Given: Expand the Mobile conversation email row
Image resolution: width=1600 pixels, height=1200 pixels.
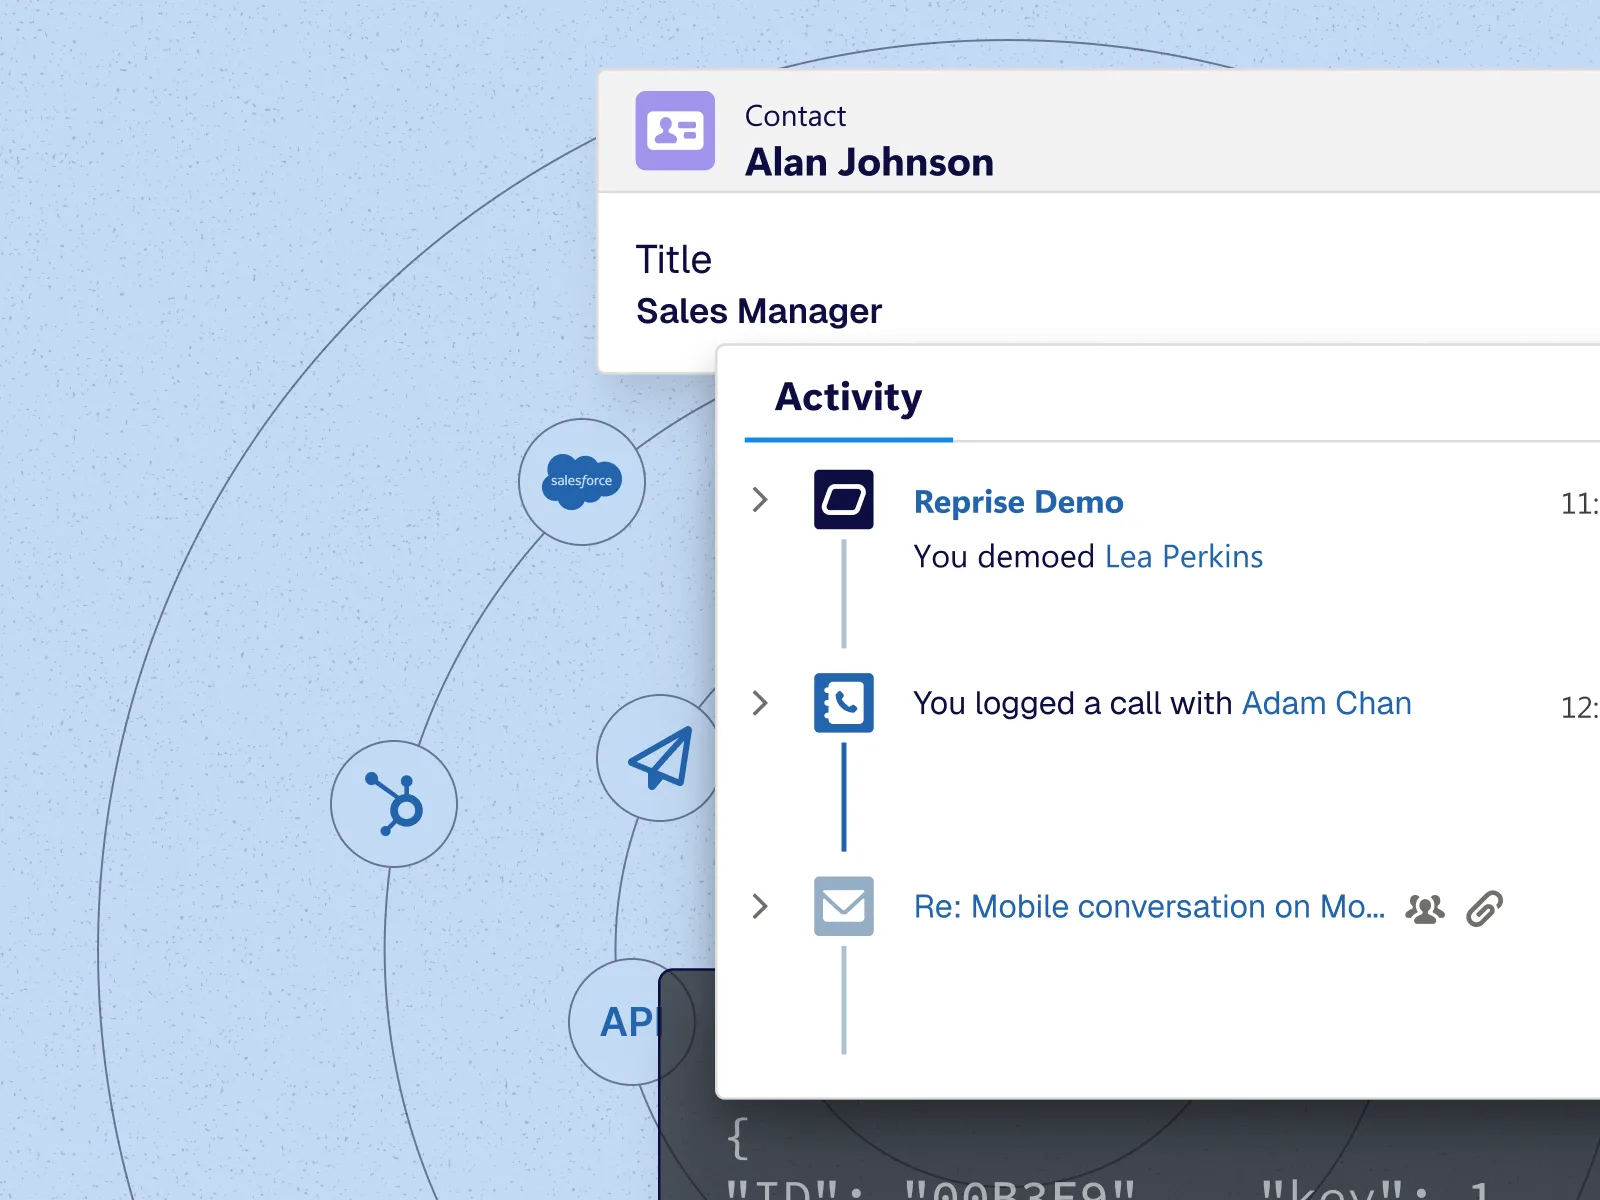Looking at the screenshot, I should point(760,906).
